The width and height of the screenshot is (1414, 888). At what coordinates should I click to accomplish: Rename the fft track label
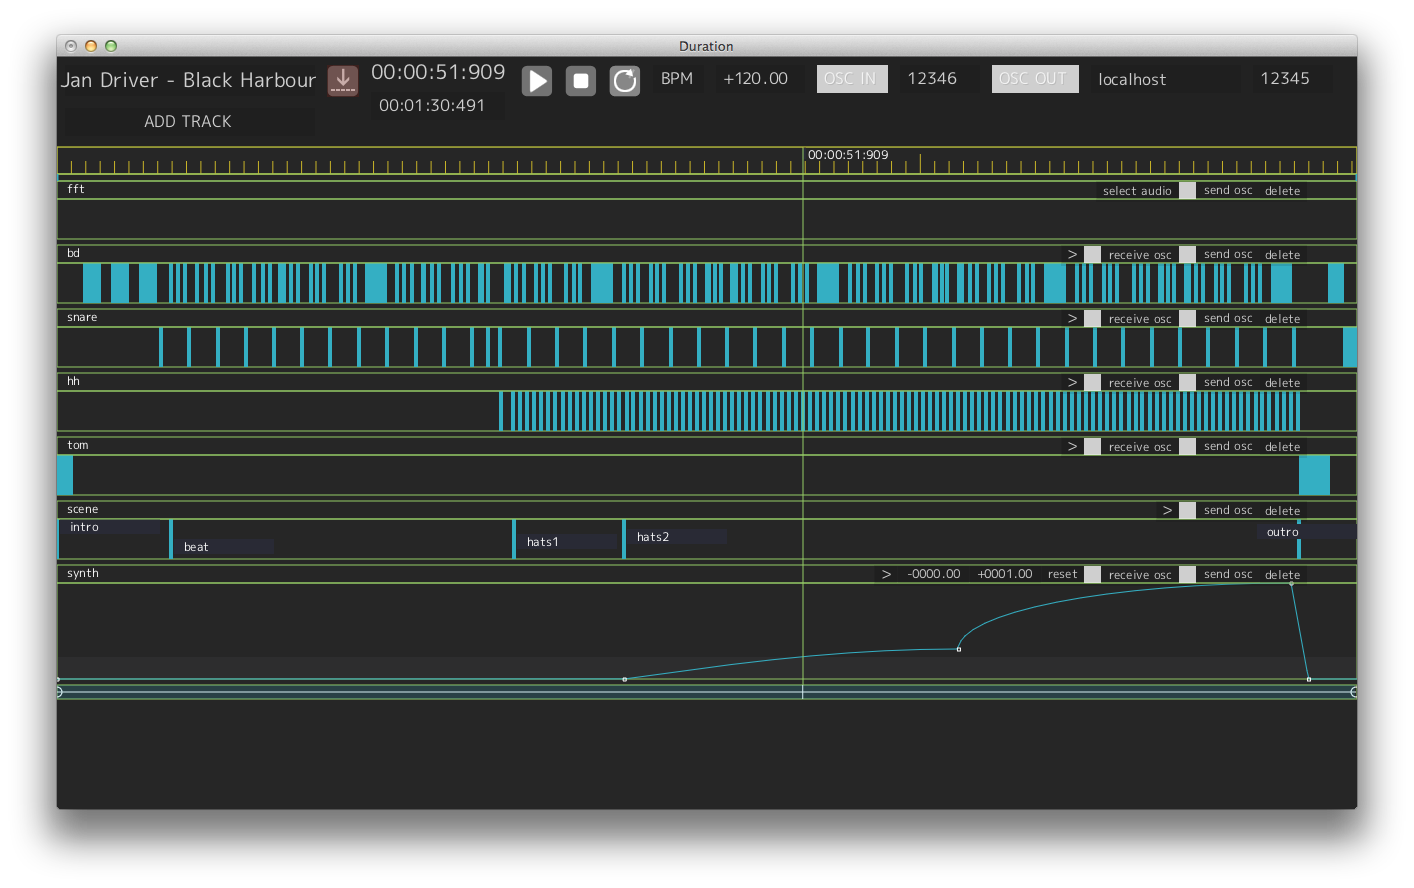(x=76, y=189)
